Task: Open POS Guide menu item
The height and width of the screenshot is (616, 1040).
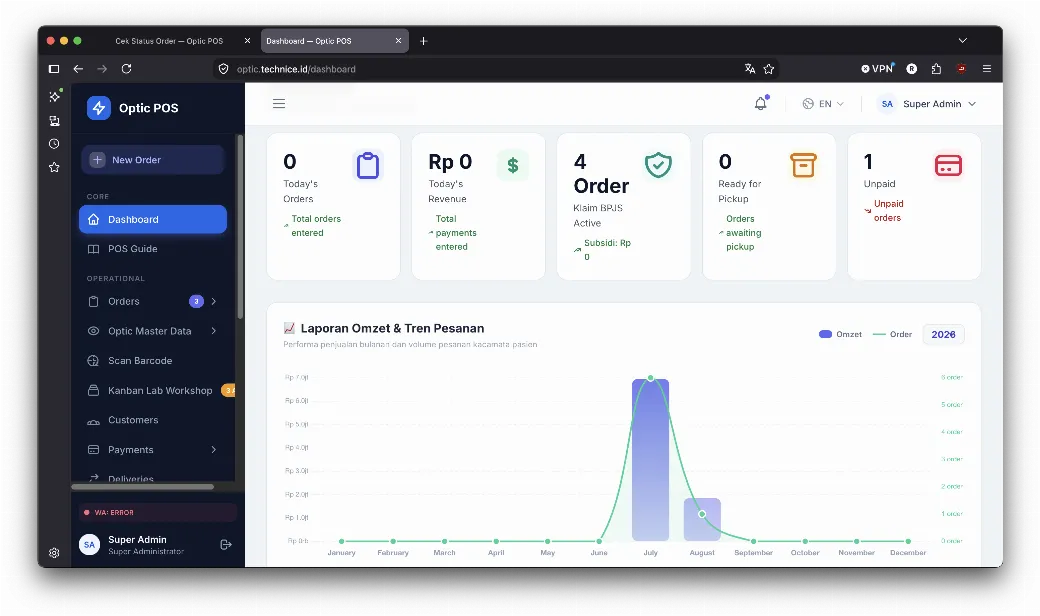Action: [x=153, y=249]
